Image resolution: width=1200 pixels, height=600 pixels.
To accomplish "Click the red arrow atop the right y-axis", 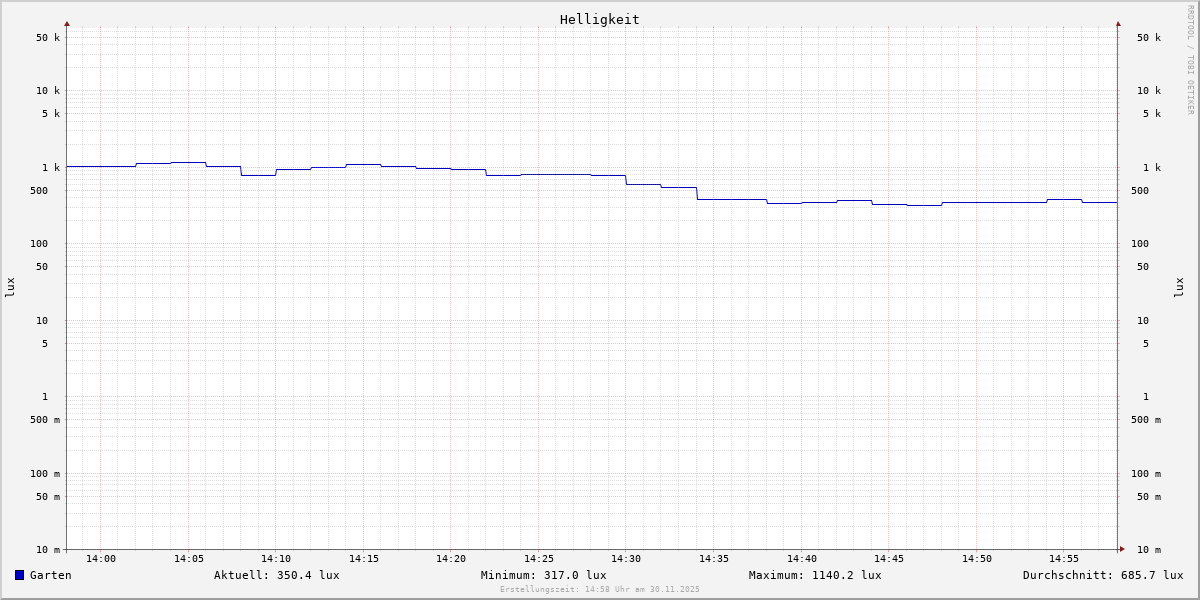I will [x=1118, y=23].
